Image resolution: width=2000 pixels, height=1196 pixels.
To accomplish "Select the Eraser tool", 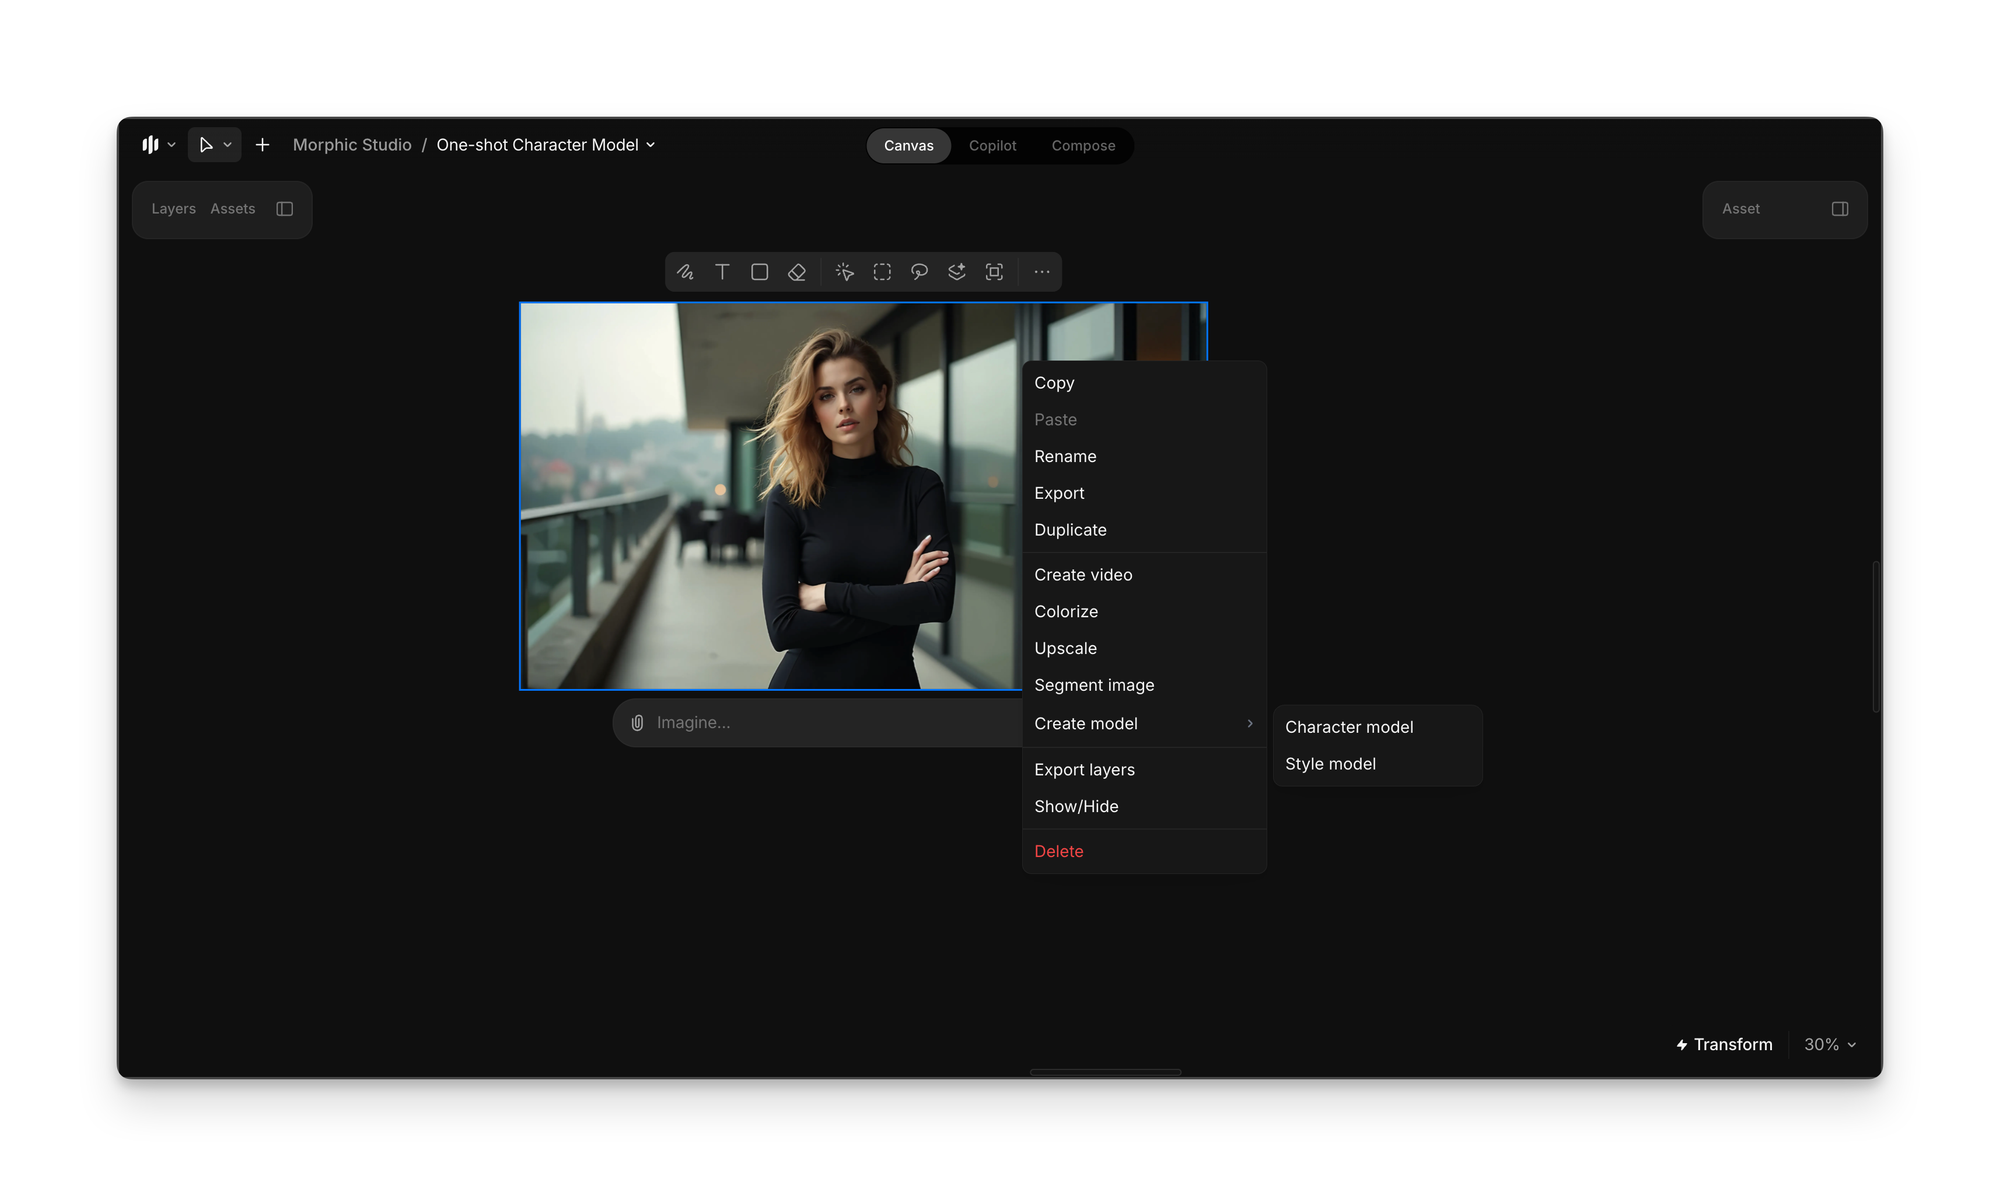I will (x=797, y=272).
